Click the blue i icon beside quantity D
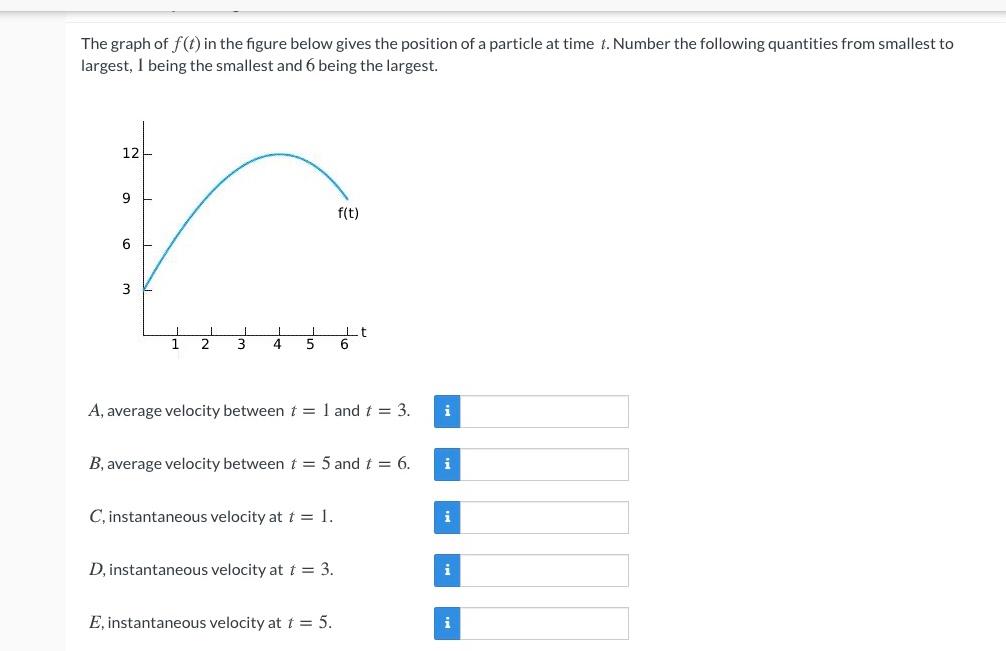 (x=447, y=570)
